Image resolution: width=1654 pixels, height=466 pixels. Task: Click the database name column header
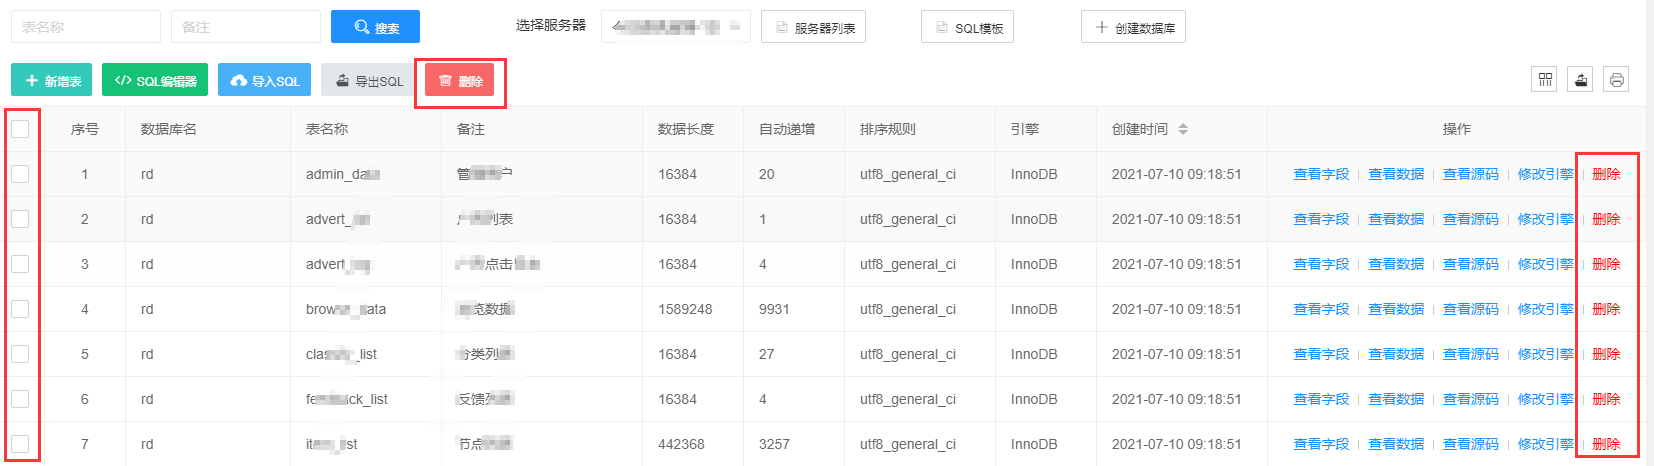[x=169, y=129]
